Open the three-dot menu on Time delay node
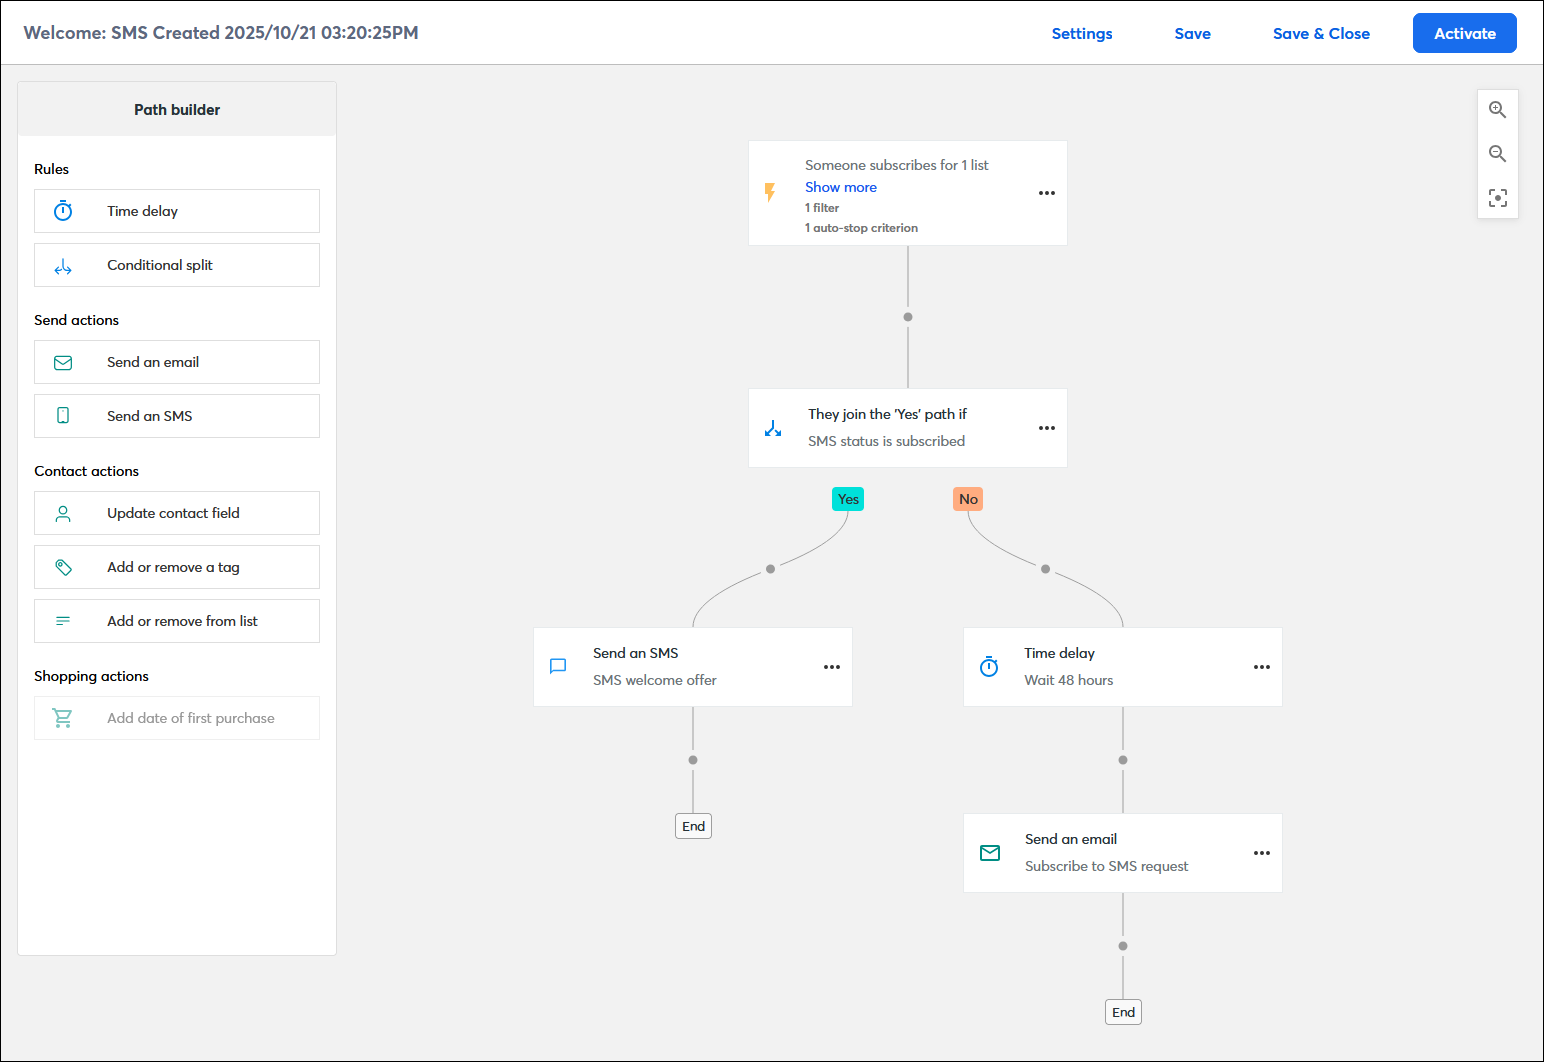1544x1062 pixels. pos(1262,667)
